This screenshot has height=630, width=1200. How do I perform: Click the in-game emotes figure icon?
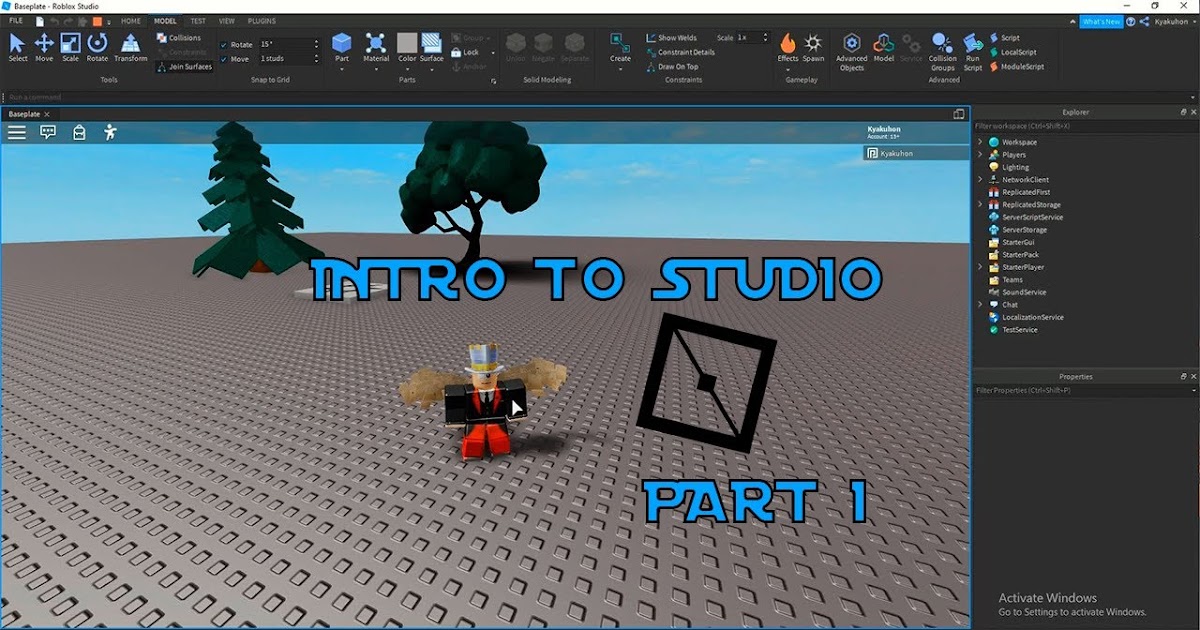point(110,132)
